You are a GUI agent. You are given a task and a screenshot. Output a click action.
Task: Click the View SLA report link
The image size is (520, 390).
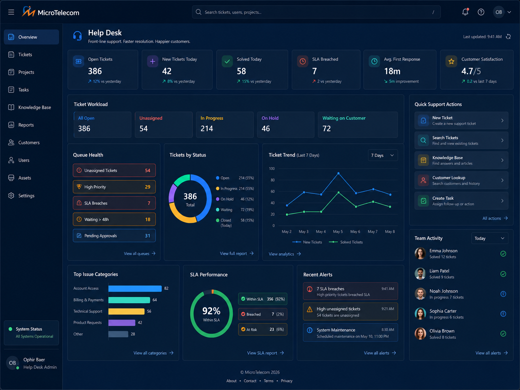coord(265,353)
